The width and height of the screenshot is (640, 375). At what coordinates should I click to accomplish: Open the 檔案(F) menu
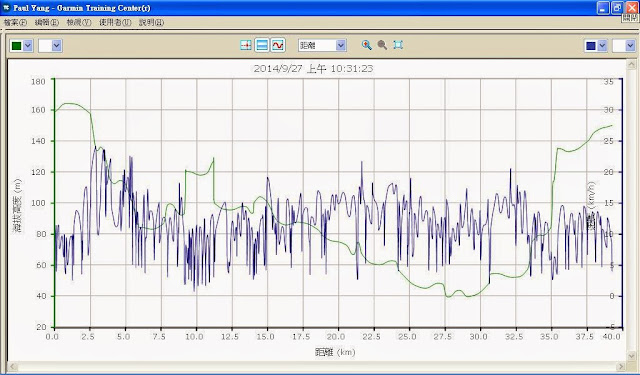pyautogui.click(x=15, y=22)
